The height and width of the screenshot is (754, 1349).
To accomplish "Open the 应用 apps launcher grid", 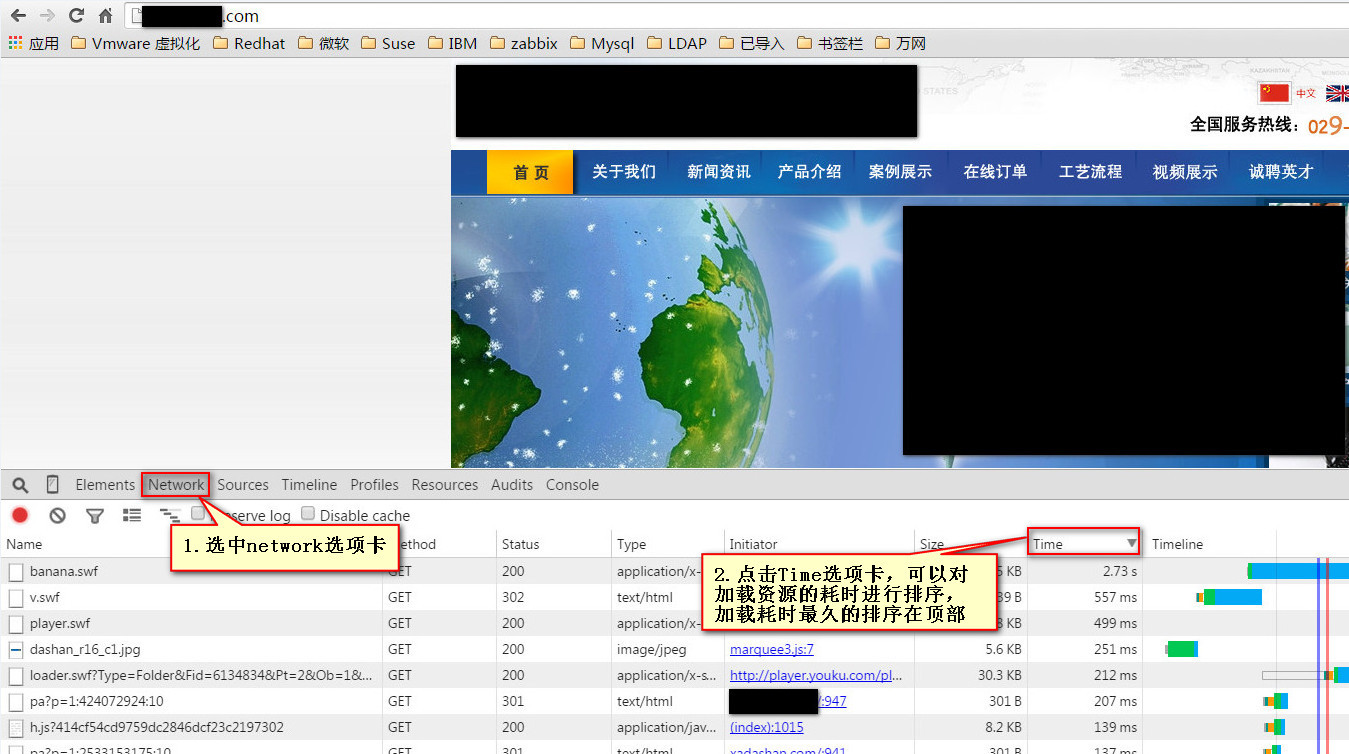I will tap(16, 43).
